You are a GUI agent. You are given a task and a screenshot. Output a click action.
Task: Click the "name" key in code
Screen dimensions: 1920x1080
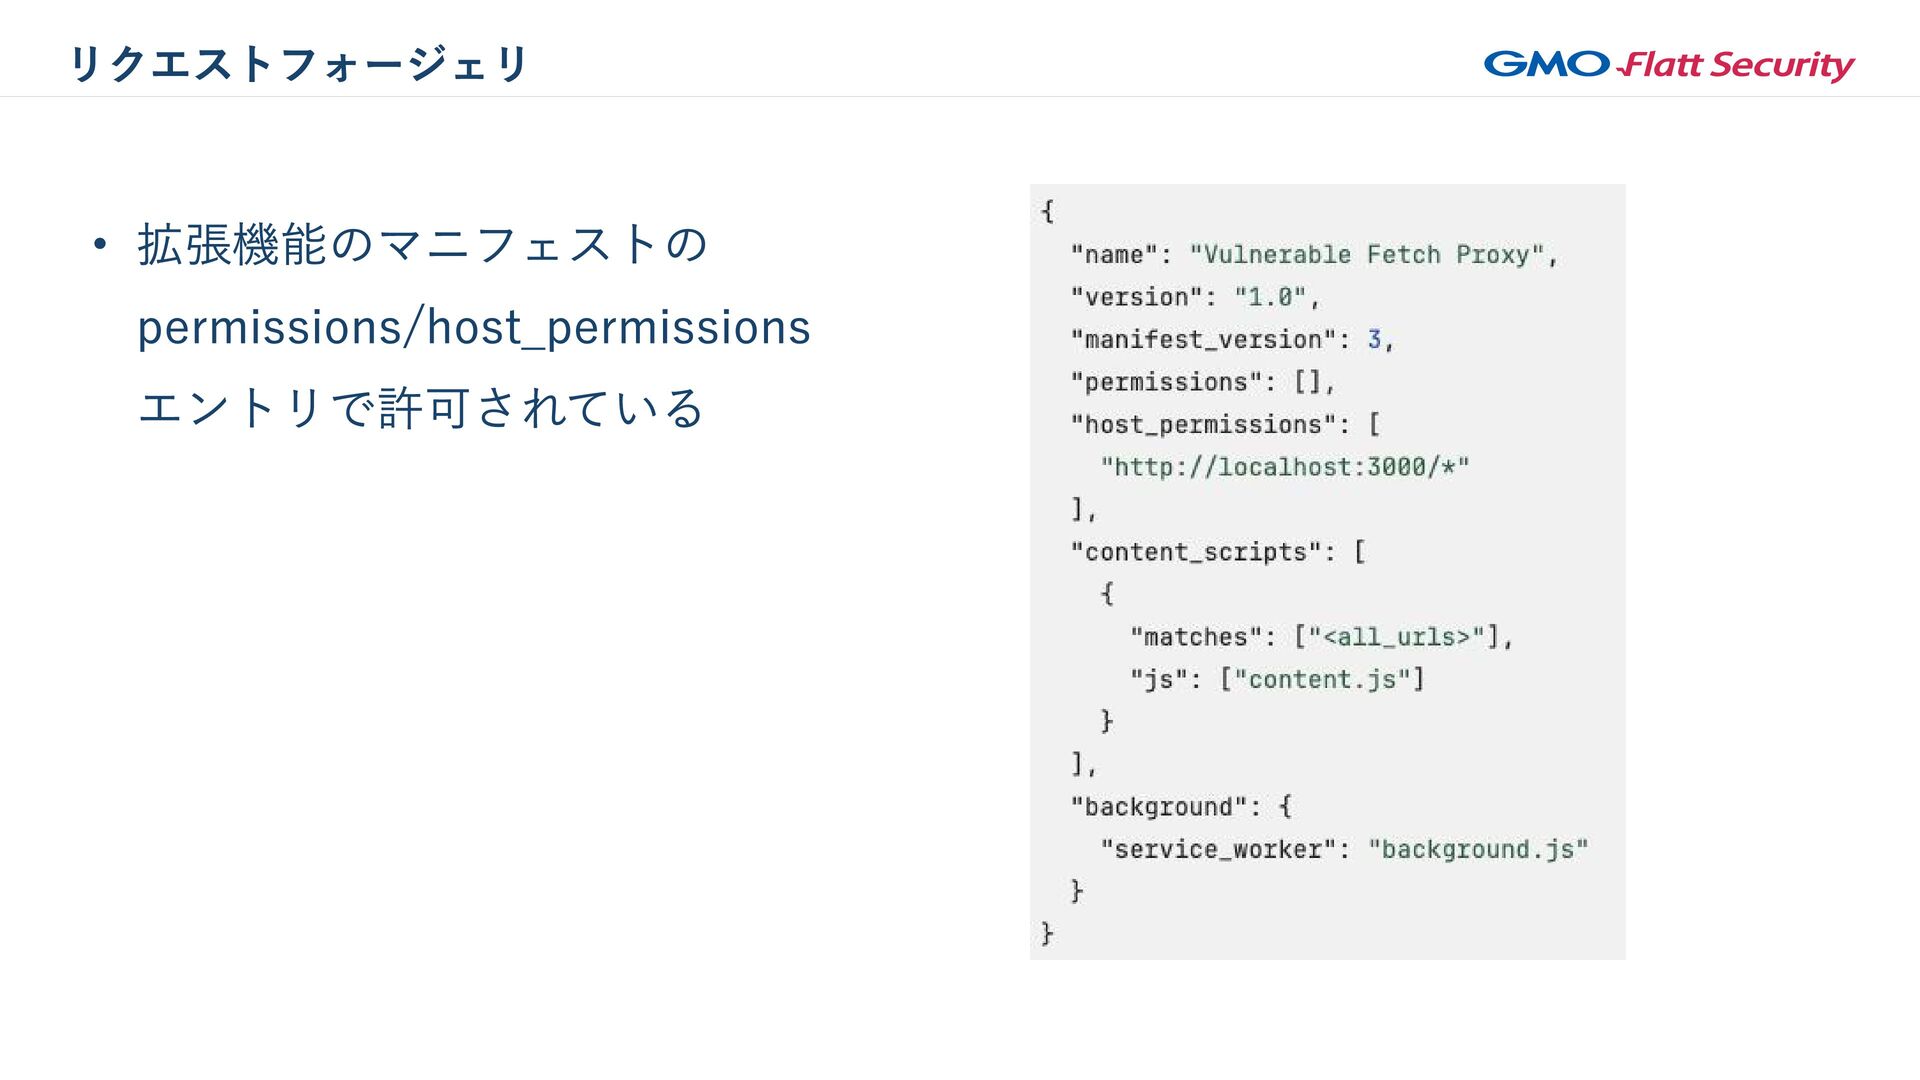point(1114,255)
